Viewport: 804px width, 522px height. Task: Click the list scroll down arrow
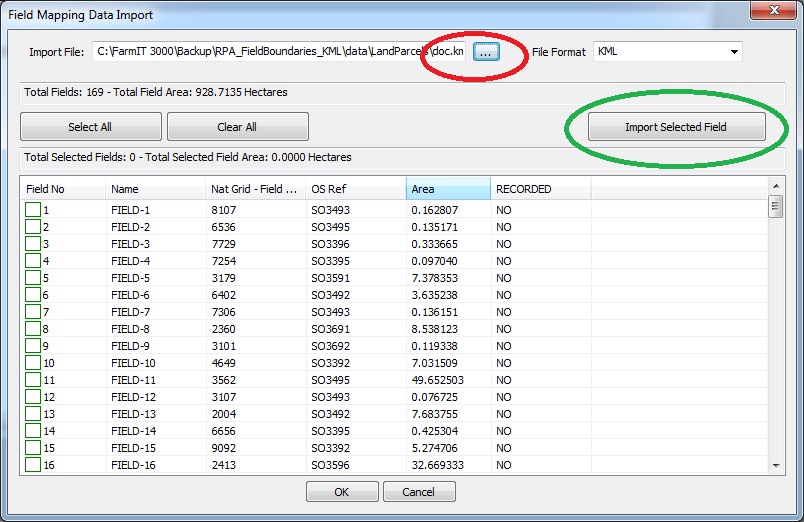coord(776,466)
